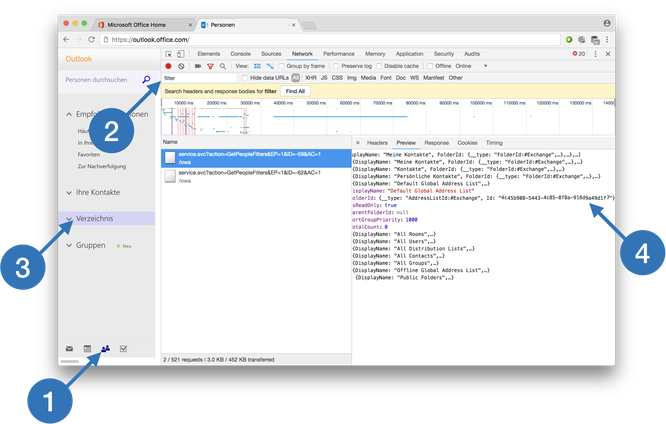The image size is (666, 424).
Task: Select the All filter type button
Action: coord(296,78)
